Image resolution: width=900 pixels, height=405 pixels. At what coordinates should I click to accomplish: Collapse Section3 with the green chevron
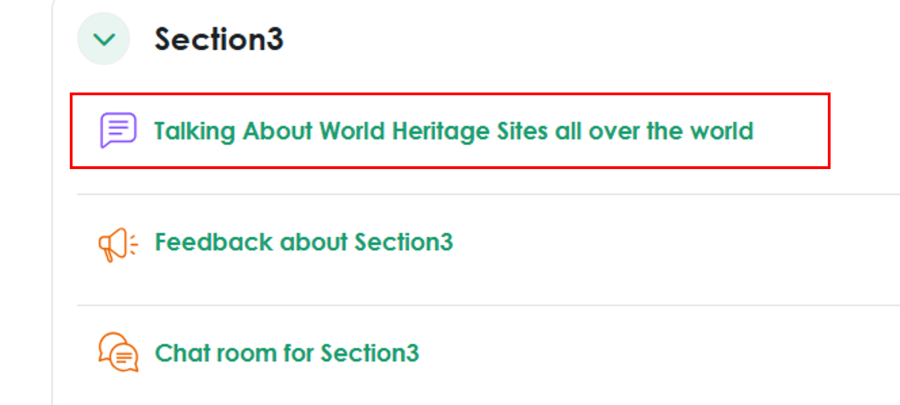(104, 40)
